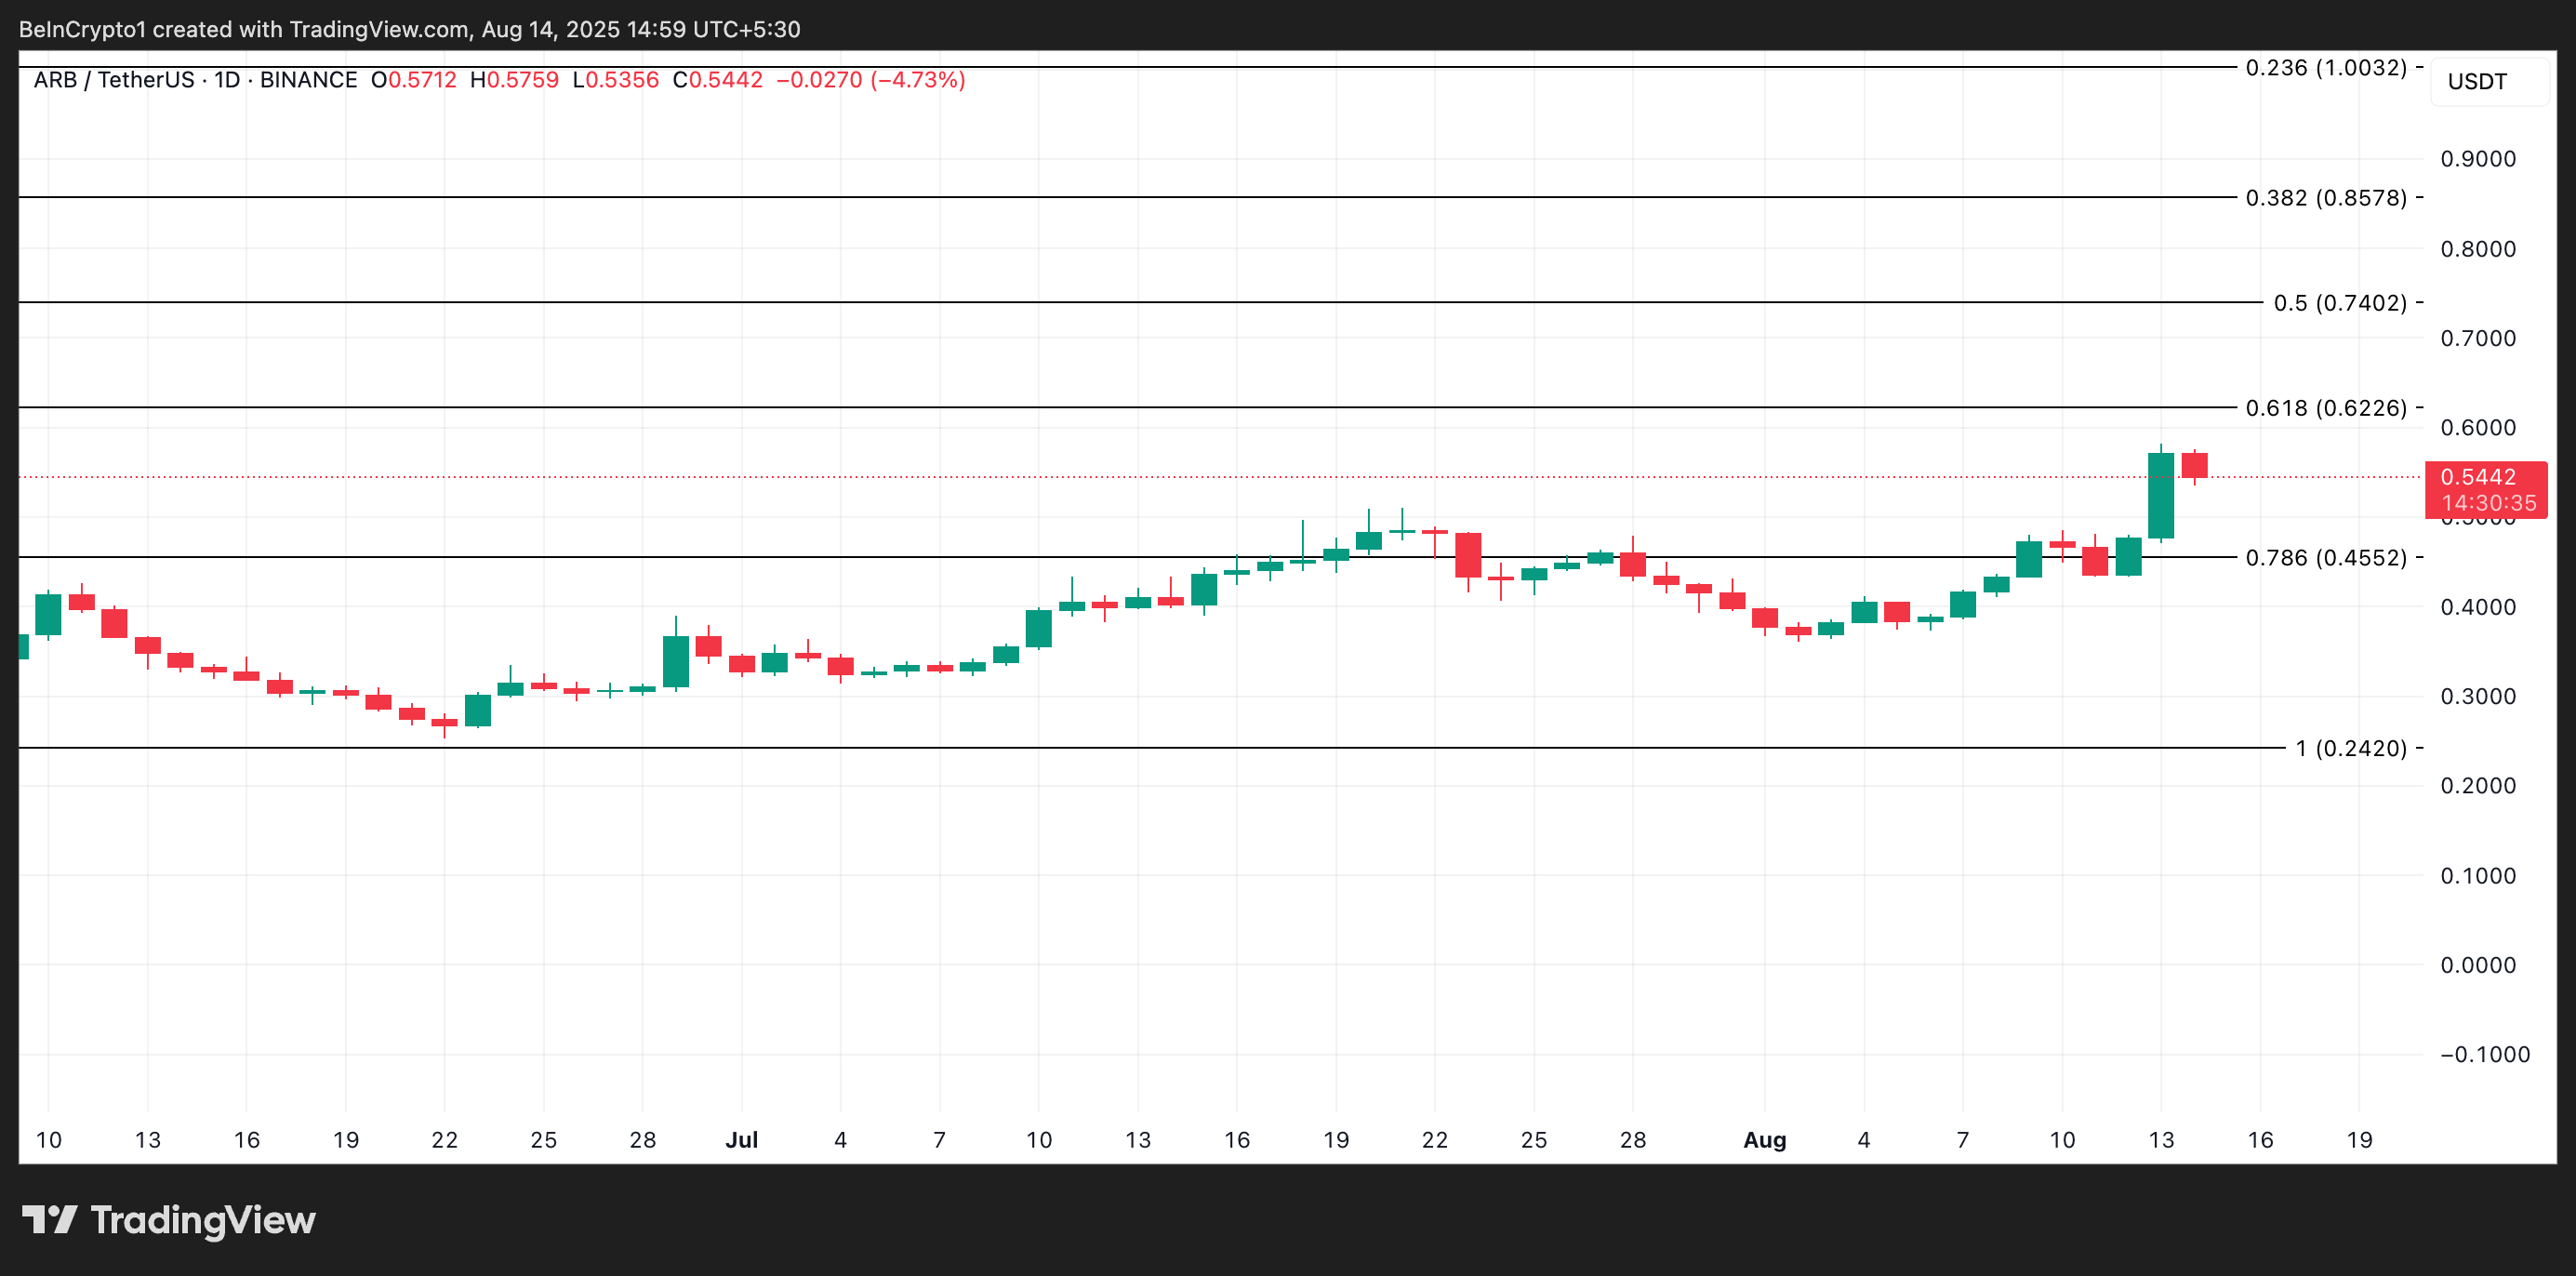Click the 1 (0.2420) Fibonacci label
2576x1276 pixels.
(2350, 748)
